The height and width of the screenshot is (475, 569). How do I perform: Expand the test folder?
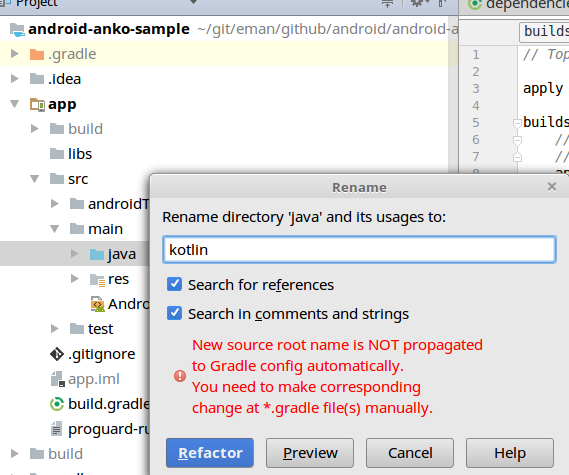click(54, 329)
